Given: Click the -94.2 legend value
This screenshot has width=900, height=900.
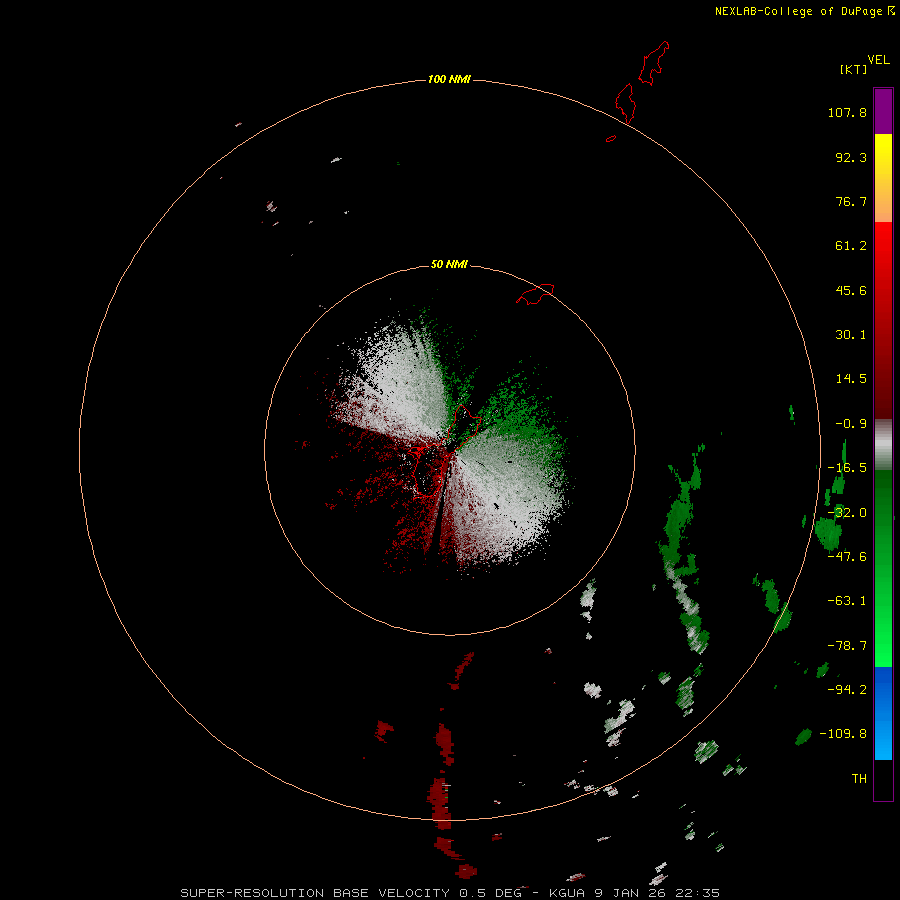Looking at the screenshot, I should click(847, 689).
